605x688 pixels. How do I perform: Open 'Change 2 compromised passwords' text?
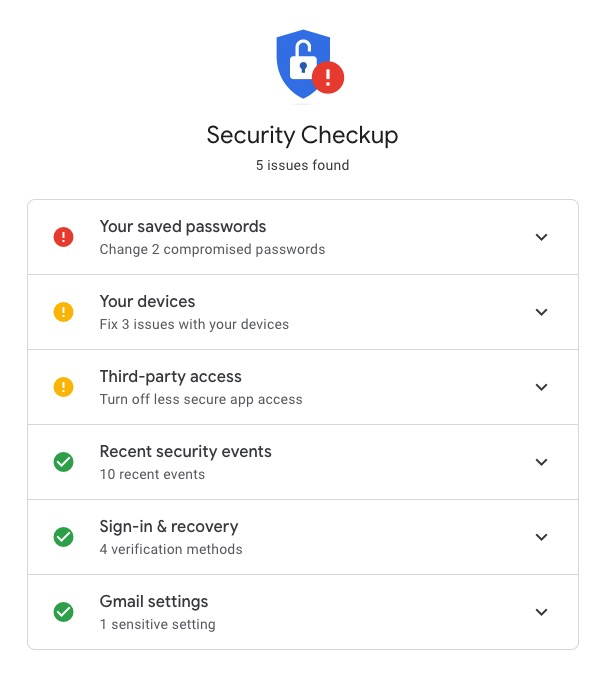[x=212, y=250]
